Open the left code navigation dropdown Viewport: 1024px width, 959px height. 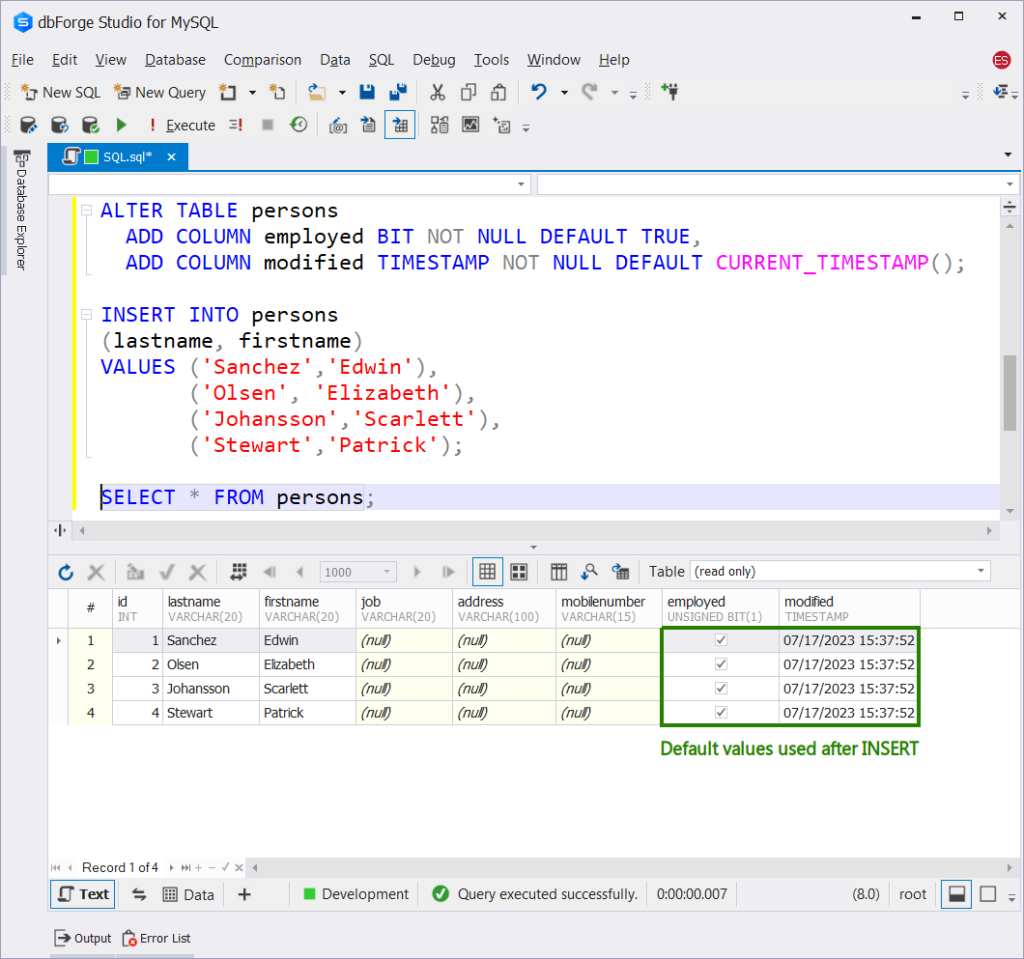point(520,185)
